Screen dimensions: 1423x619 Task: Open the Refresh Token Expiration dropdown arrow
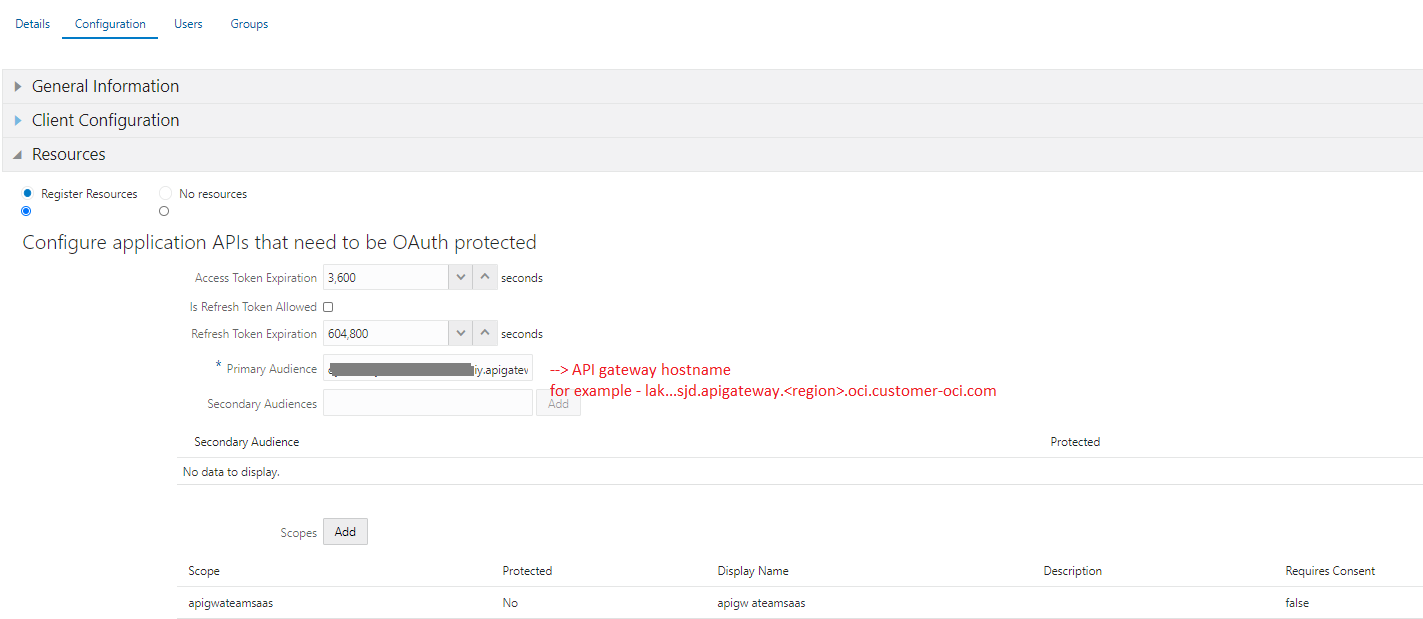460,333
